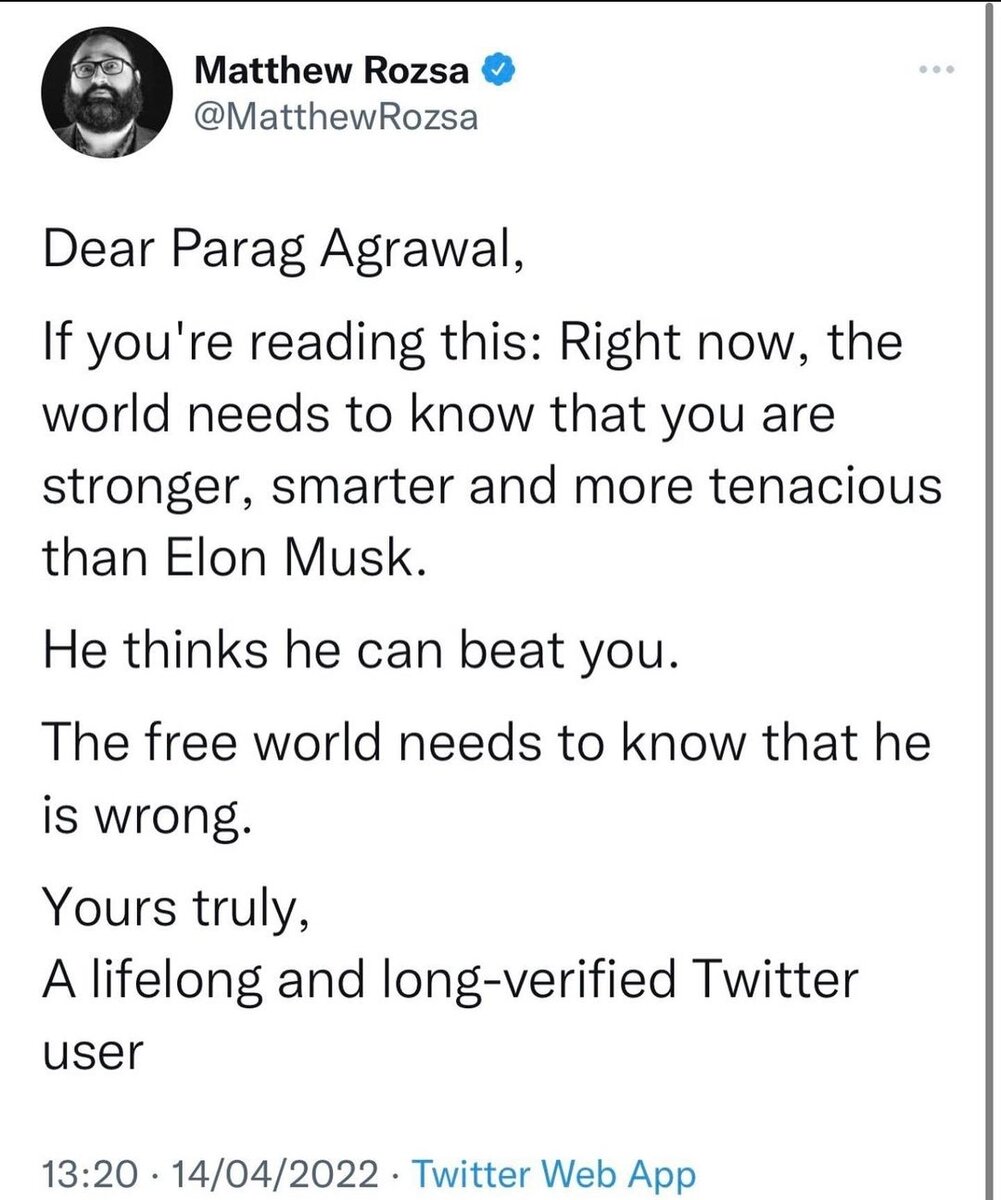The height and width of the screenshot is (1200, 1001).
Task: Click the 14/04/2022 date
Action: click(272, 1171)
